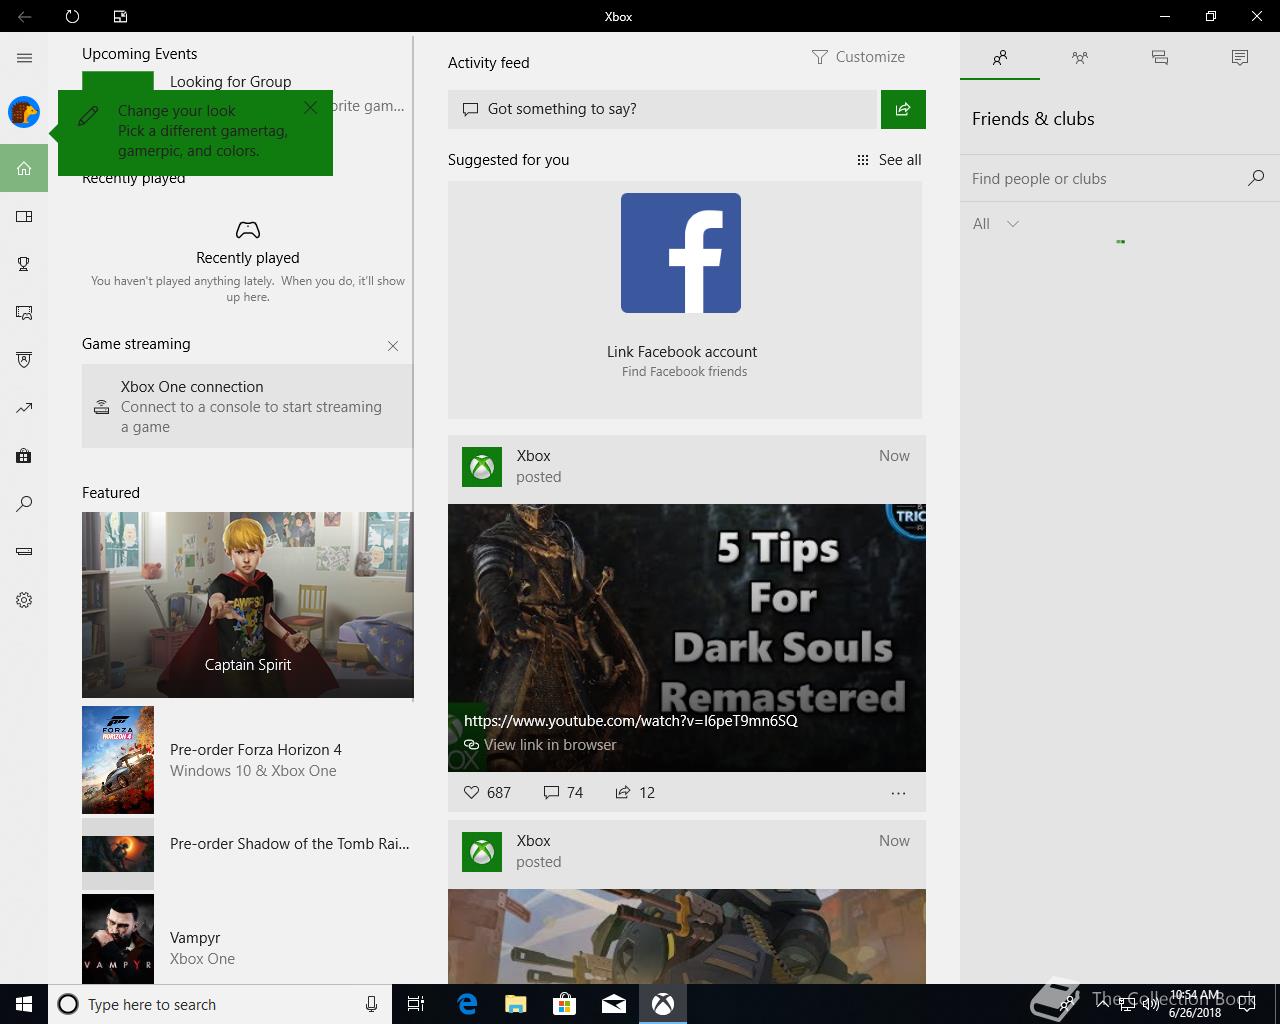1280x1024 pixels.
Task: Open Xbox One connection streaming tile
Action: tap(248, 406)
